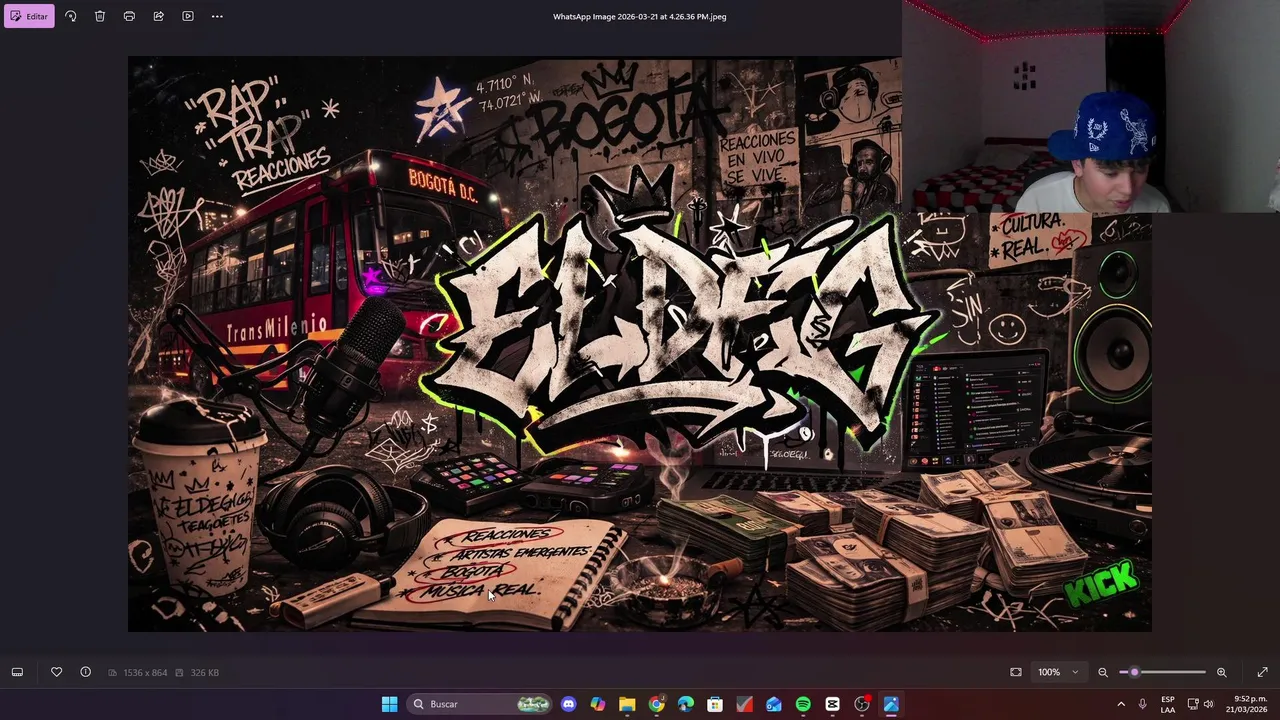Viewport: 1280px width, 720px height.
Task: Adjust the zoom slider handle
Action: pyautogui.click(x=1134, y=672)
